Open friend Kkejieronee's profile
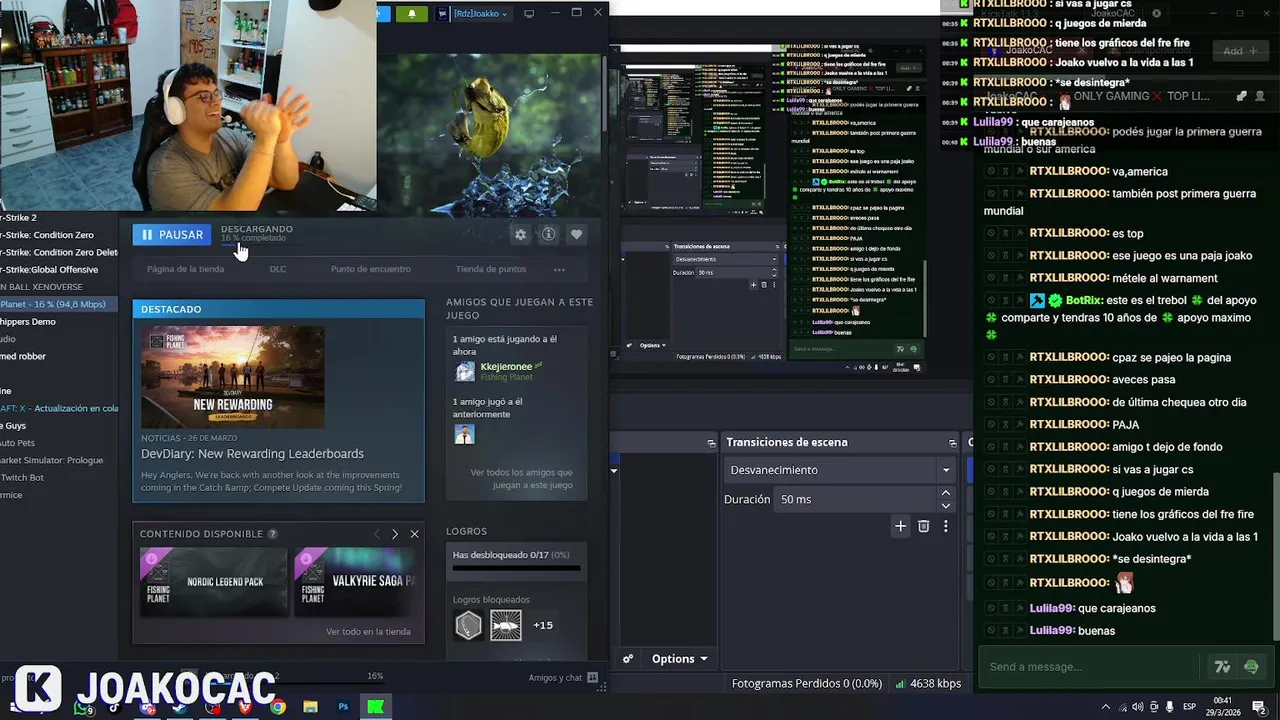1280x720 pixels. [x=506, y=366]
